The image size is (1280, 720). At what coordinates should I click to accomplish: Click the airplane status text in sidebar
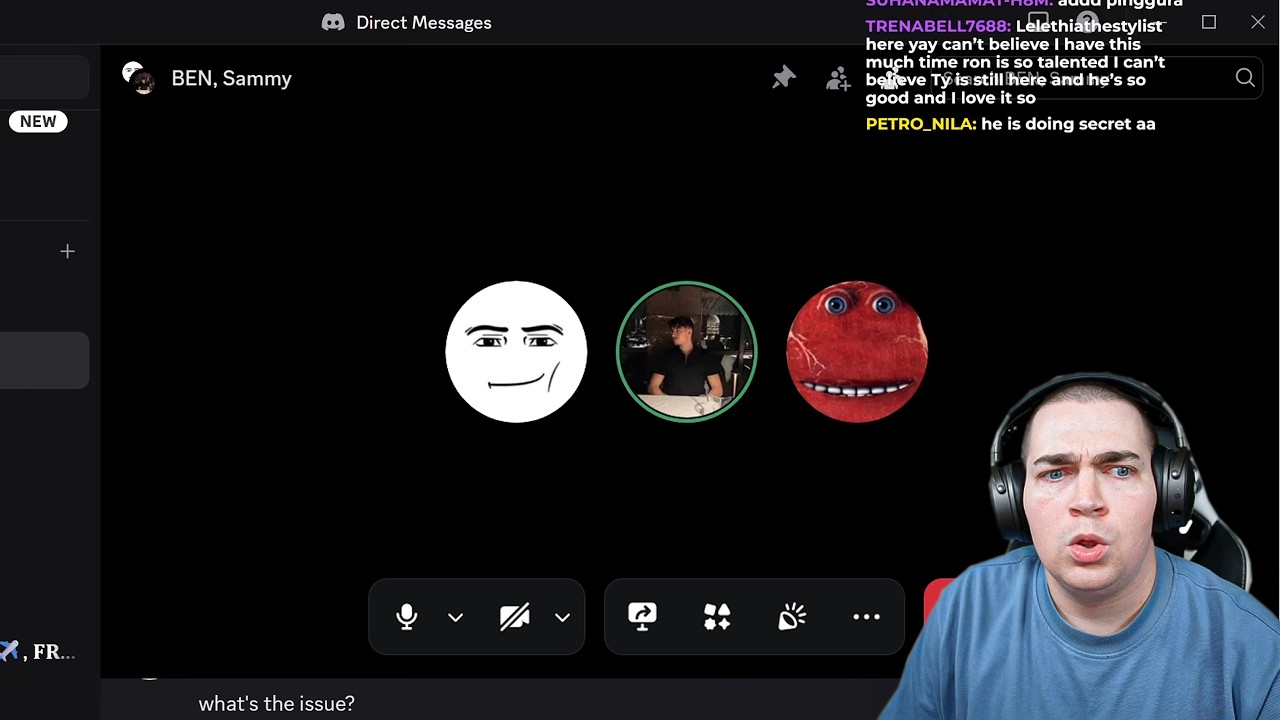coord(38,652)
